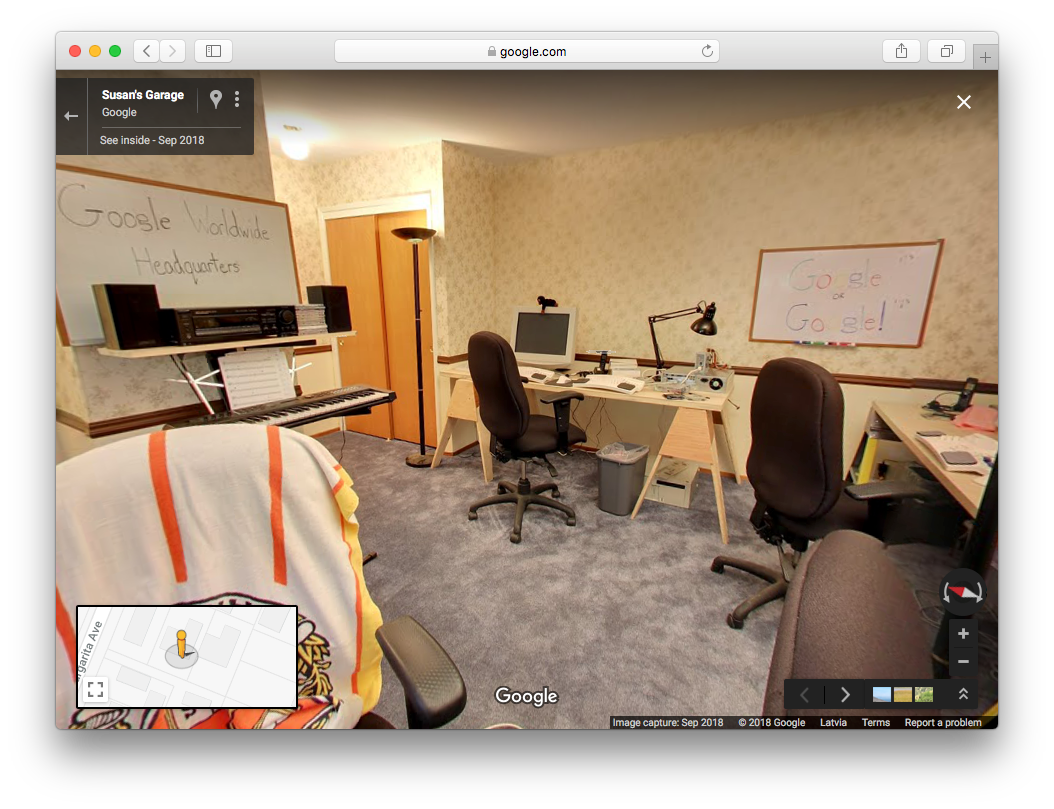Click the Latvia region link

click(833, 722)
